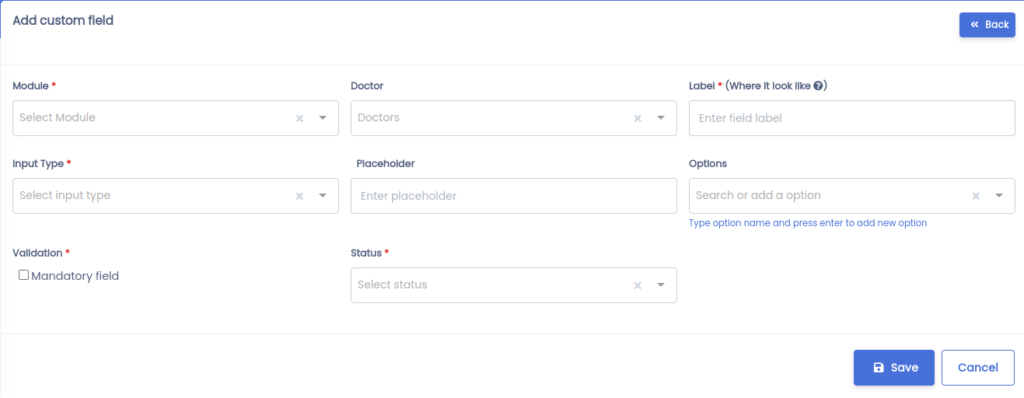
Task: Clear the Status selection x icon
Action: tap(638, 285)
